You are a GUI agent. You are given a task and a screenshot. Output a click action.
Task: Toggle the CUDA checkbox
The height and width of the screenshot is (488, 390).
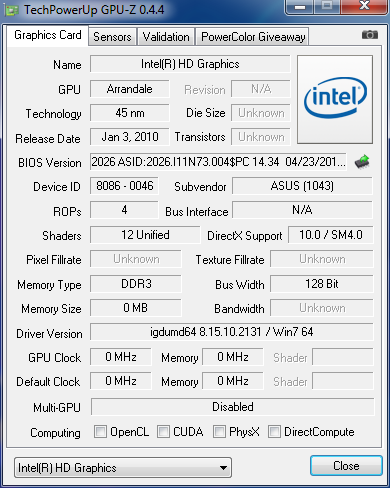click(x=163, y=431)
